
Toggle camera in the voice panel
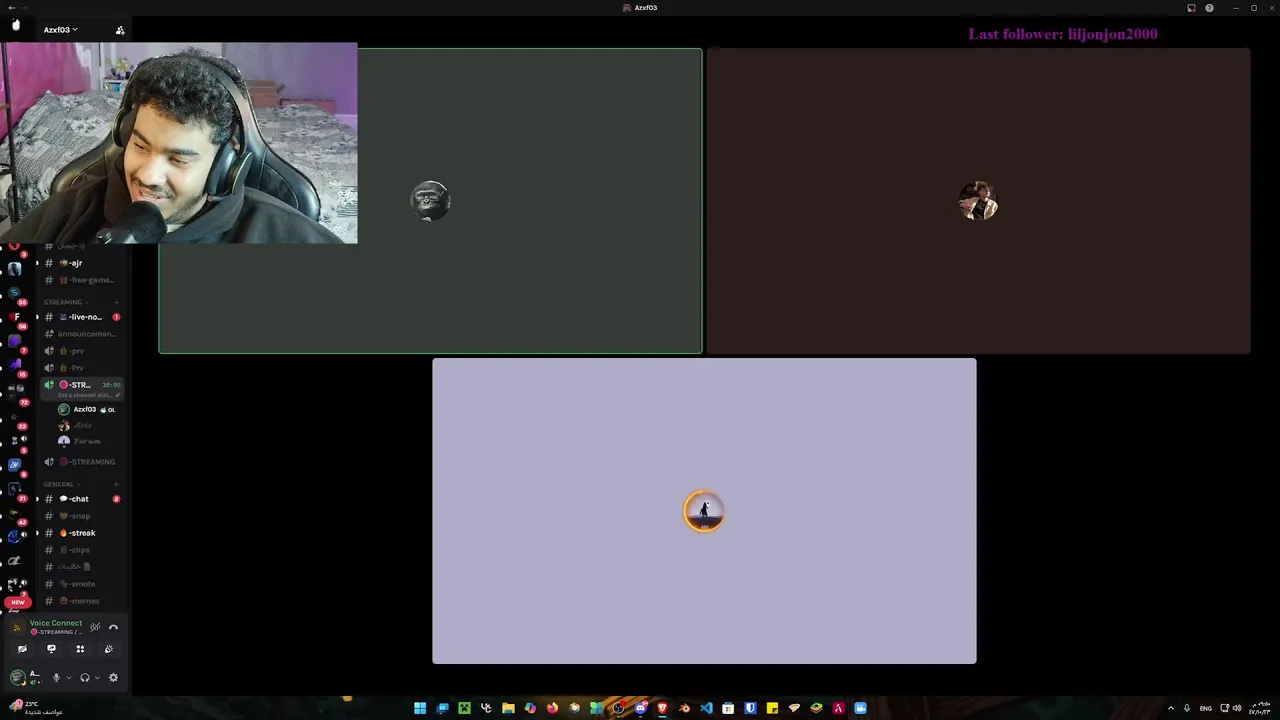pyautogui.click(x=22, y=649)
